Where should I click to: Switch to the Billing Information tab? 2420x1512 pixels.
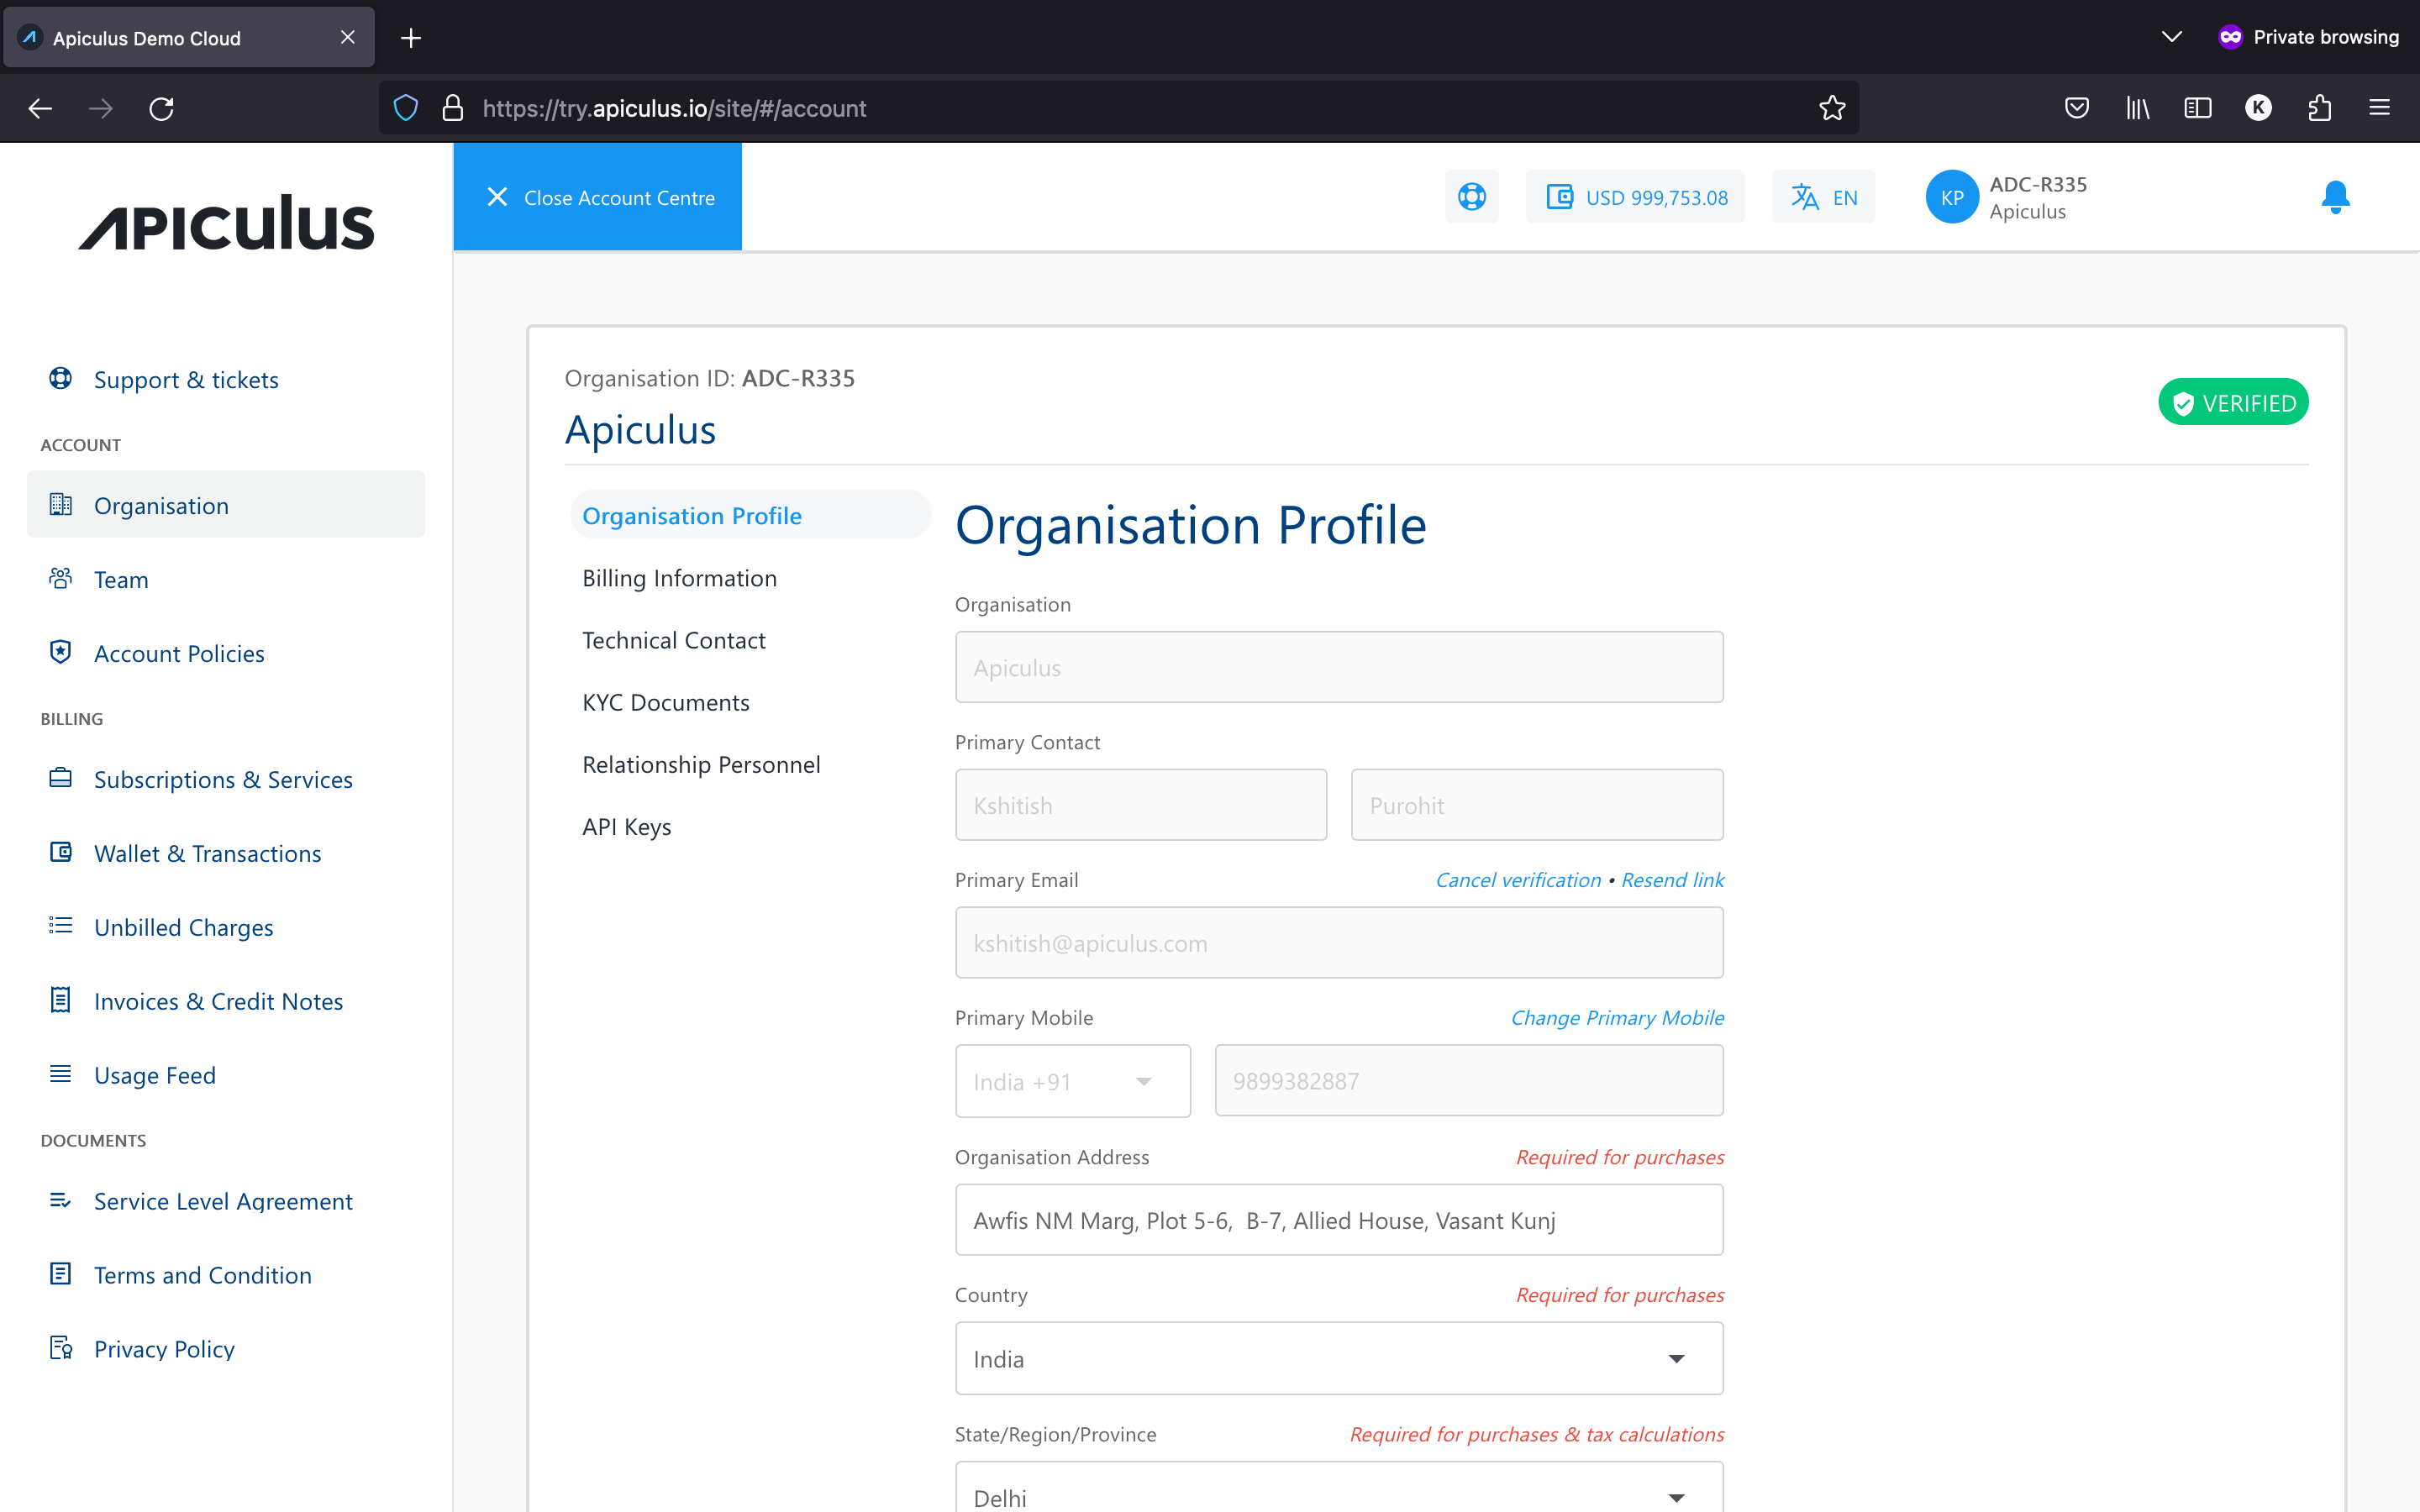click(678, 576)
